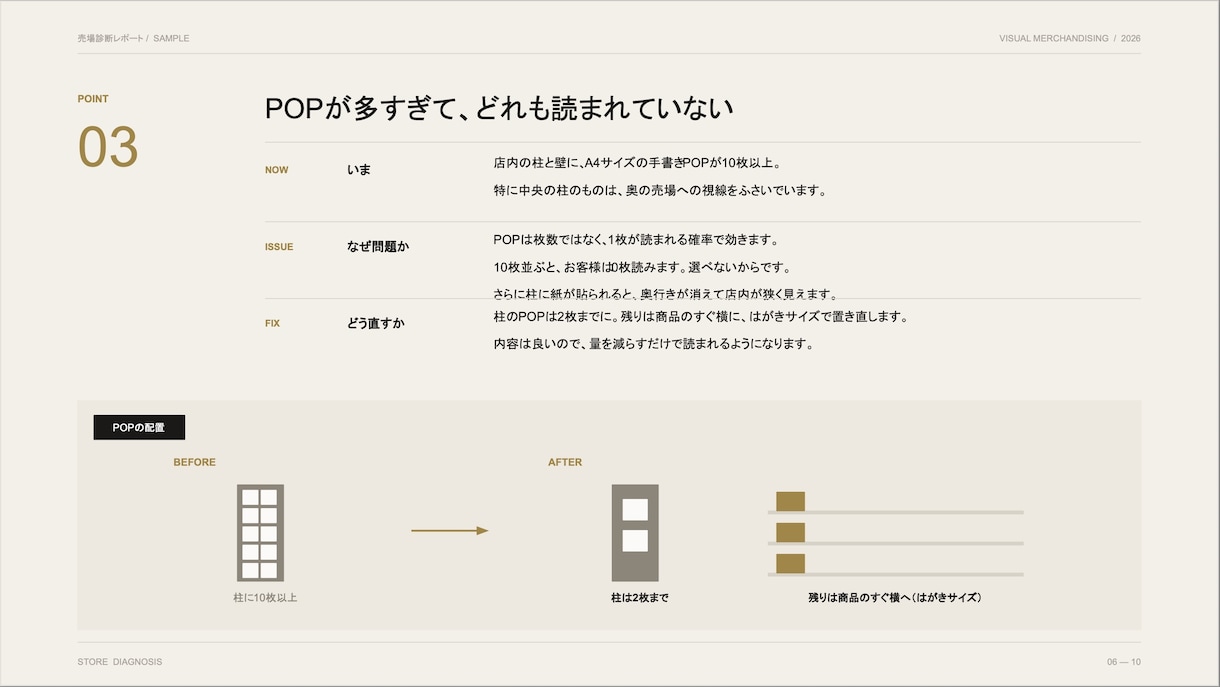Select the AFTER pillar icon with two POPs
The height and width of the screenshot is (687, 1220).
(x=635, y=533)
